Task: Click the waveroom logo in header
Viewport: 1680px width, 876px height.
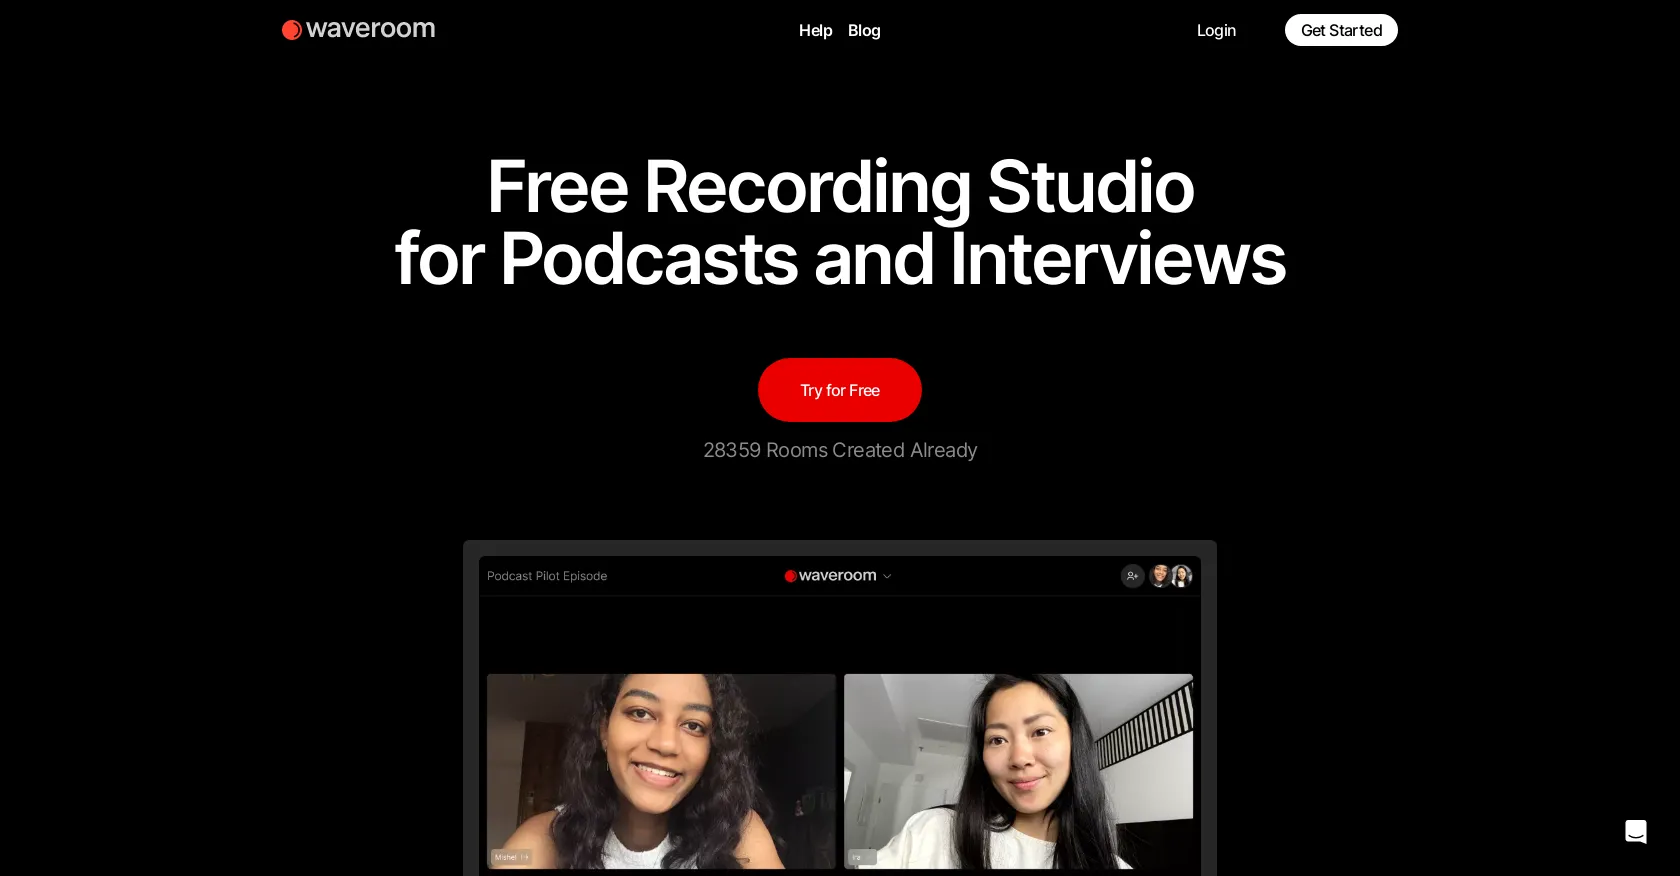Action: click(358, 30)
